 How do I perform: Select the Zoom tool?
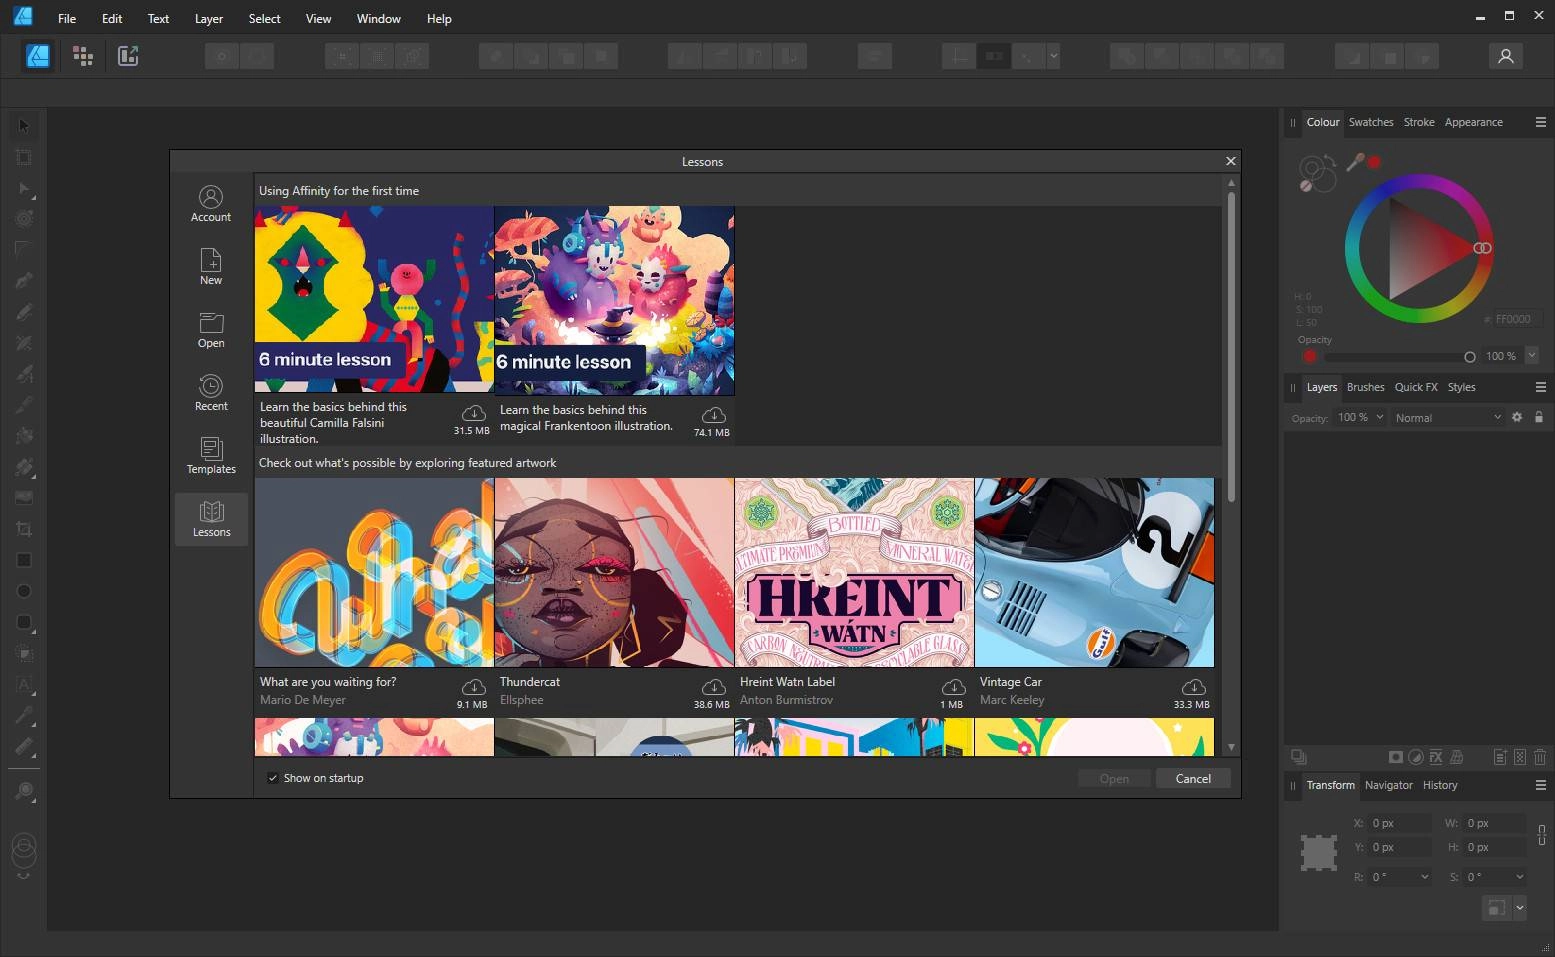[x=24, y=791]
